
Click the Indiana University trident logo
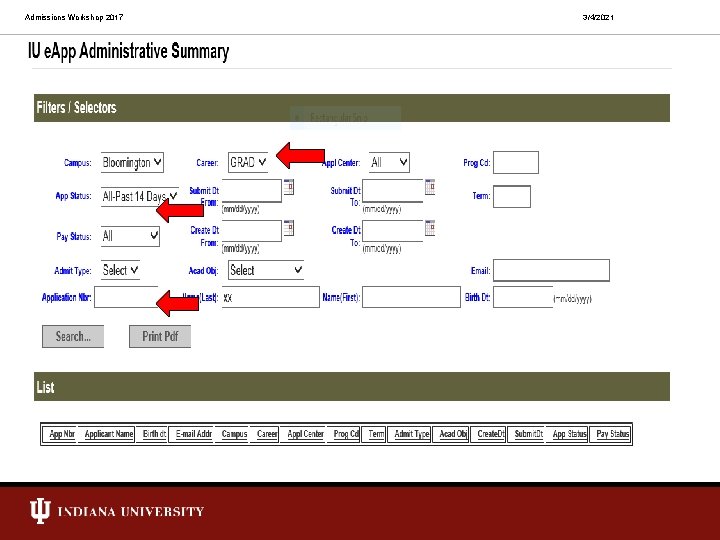pos(40,510)
